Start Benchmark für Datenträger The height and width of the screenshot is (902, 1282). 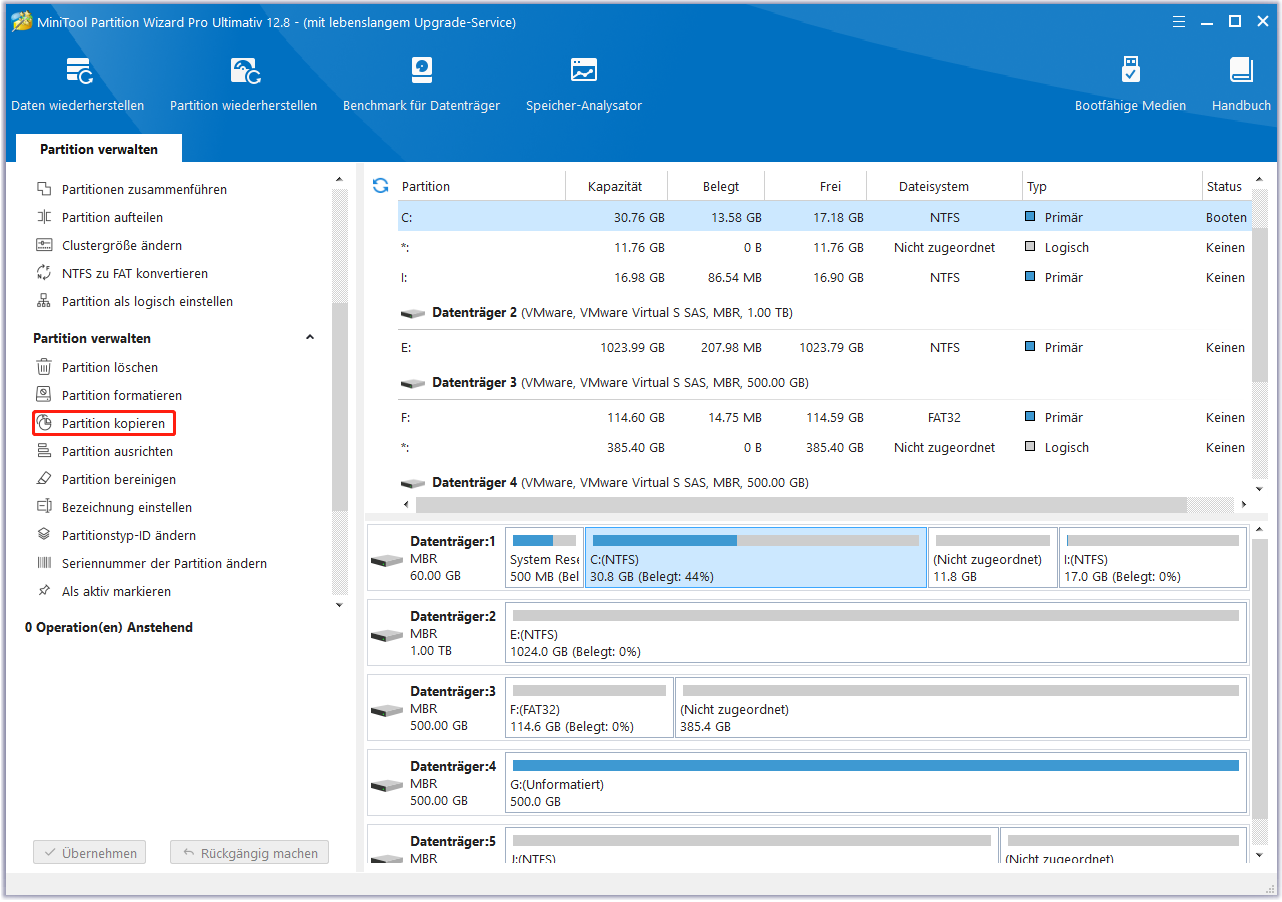pyautogui.click(x=421, y=84)
